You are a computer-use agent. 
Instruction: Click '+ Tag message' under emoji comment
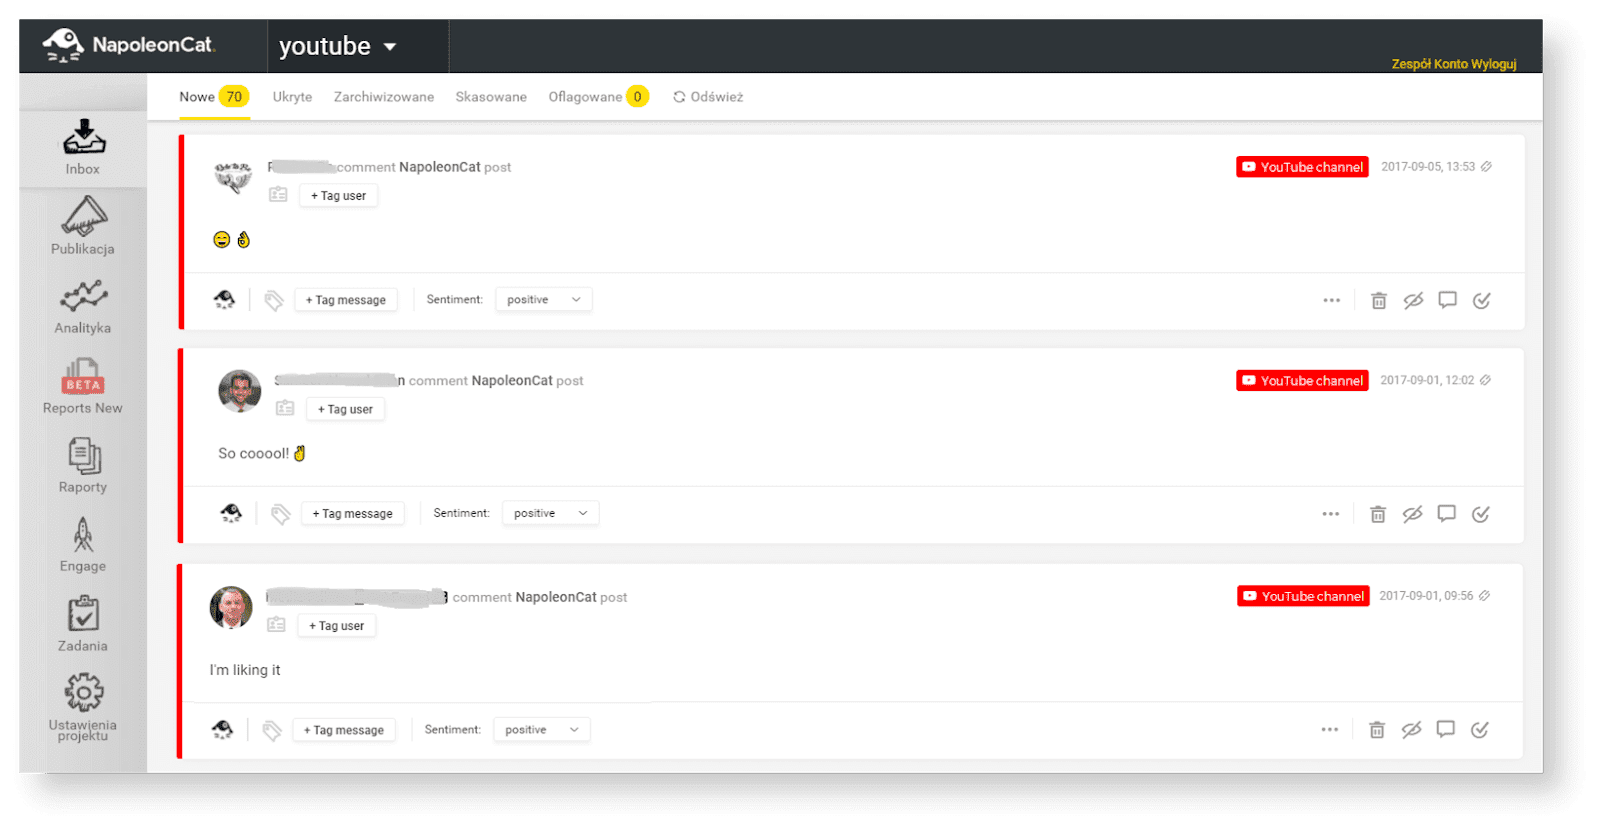[x=346, y=300]
